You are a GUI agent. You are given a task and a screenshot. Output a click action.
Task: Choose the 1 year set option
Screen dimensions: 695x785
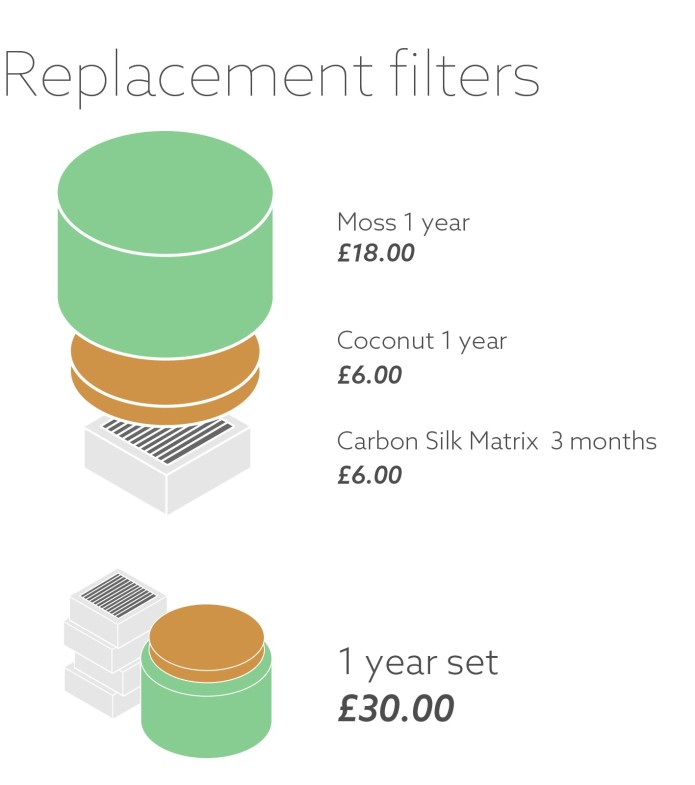pos(418,663)
